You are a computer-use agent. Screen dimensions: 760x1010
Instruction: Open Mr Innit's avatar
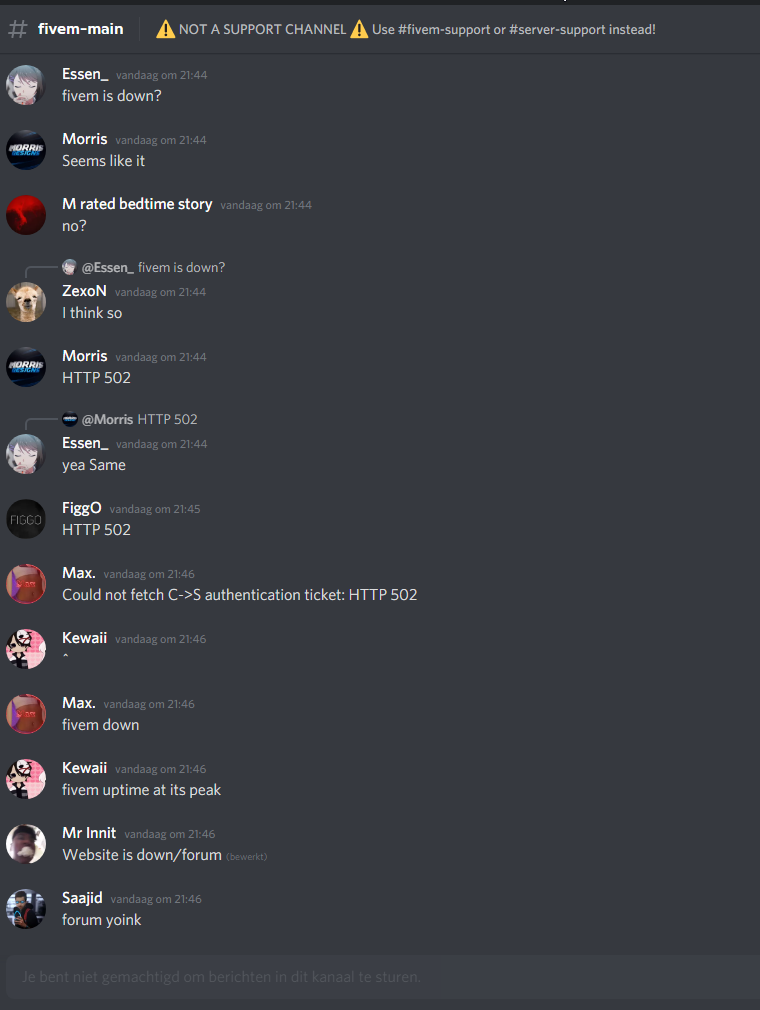coord(26,844)
